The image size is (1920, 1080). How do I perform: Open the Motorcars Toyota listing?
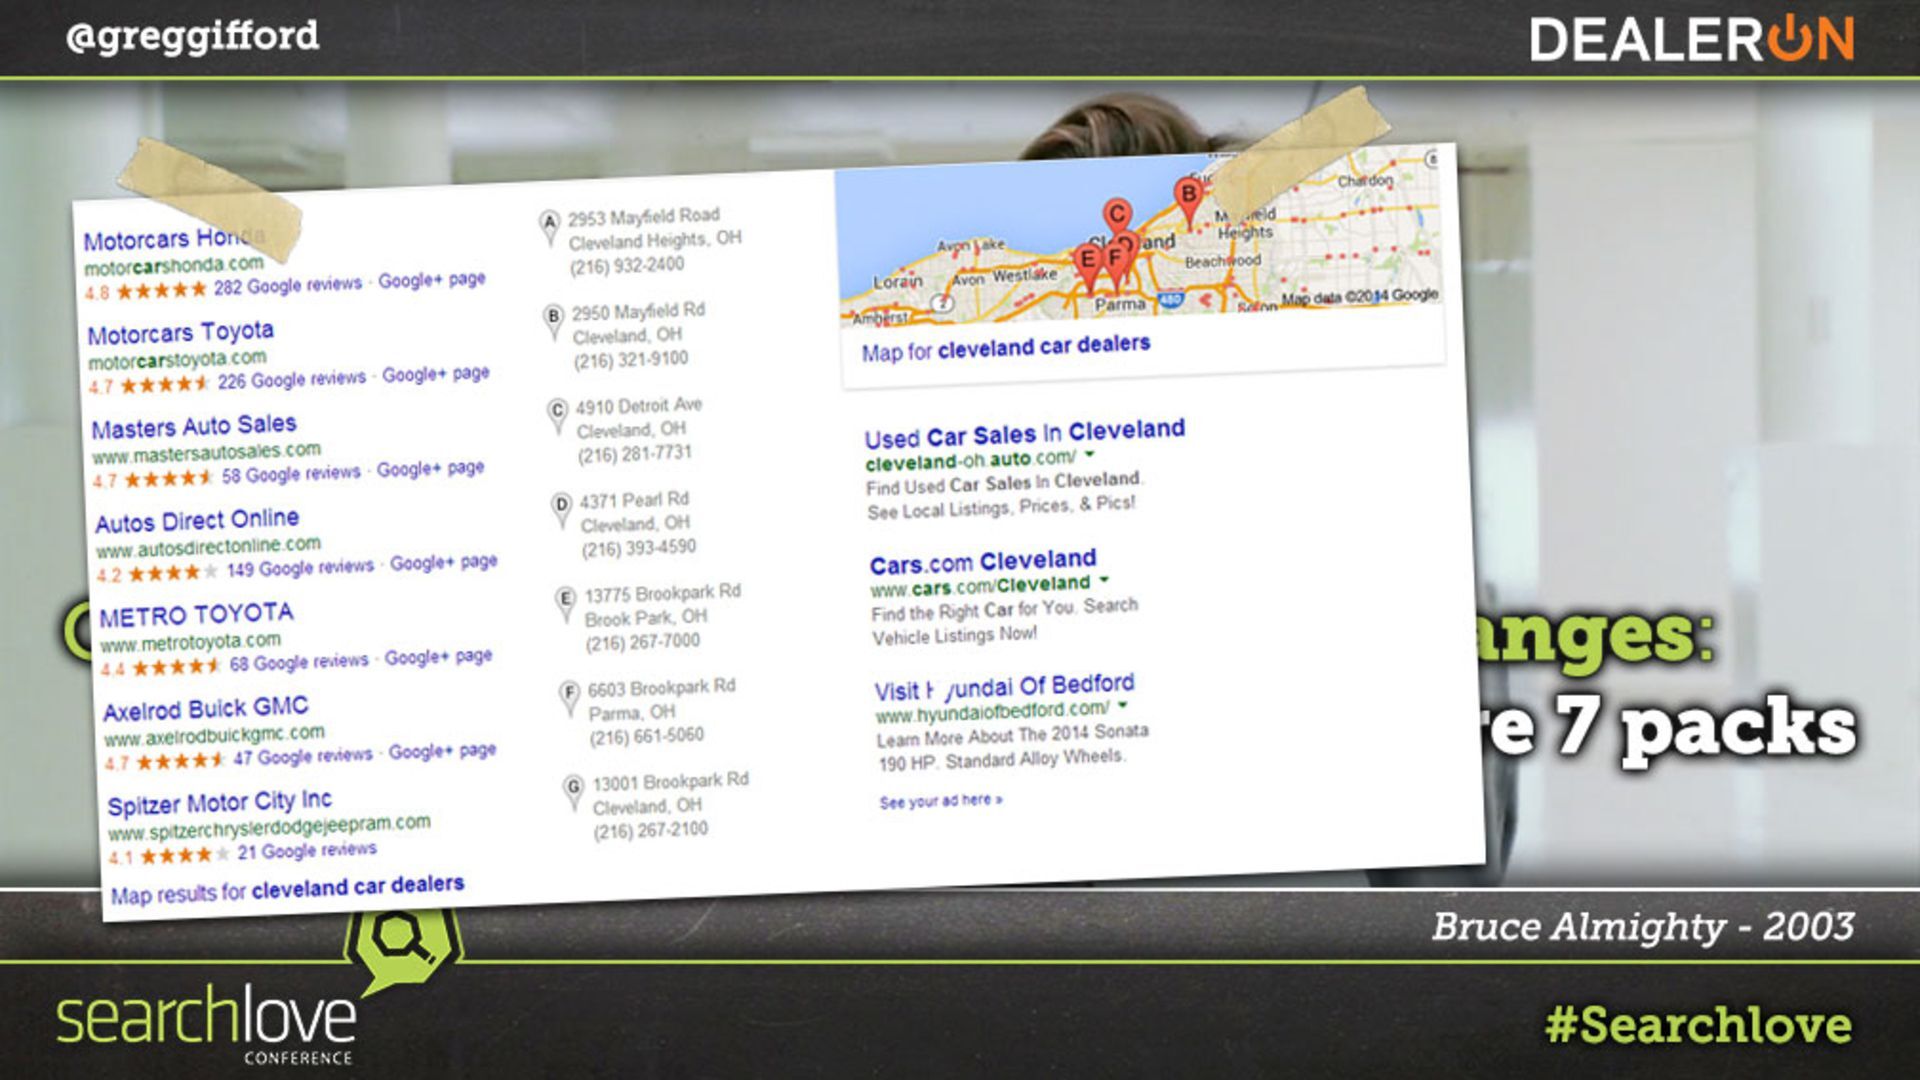(x=181, y=332)
